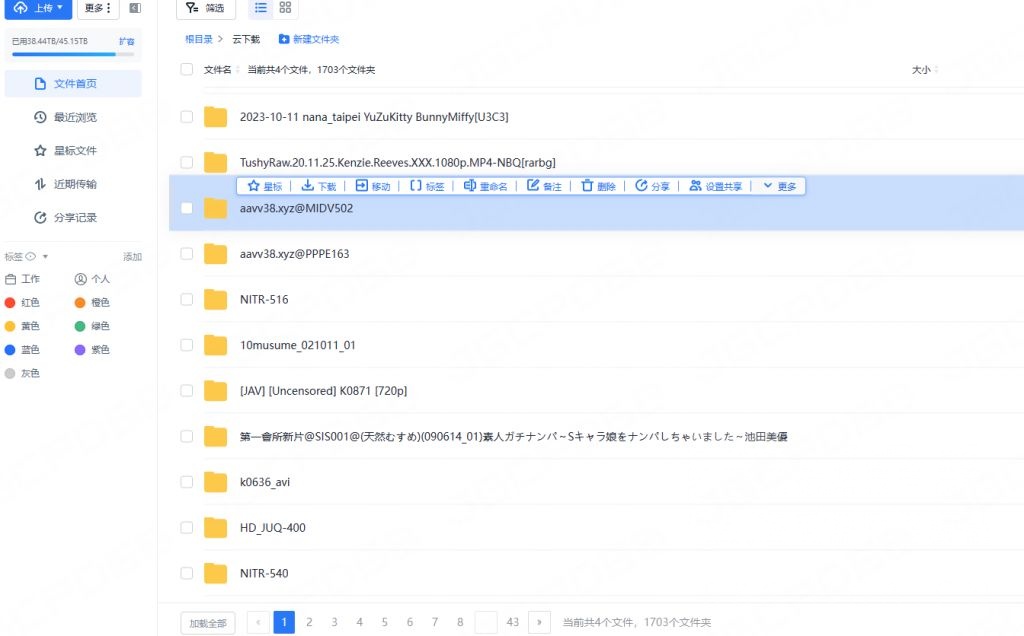Check the NITR-516 folder checkbox
The width and height of the screenshot is (1024, 636).
(x=186, y=299)
